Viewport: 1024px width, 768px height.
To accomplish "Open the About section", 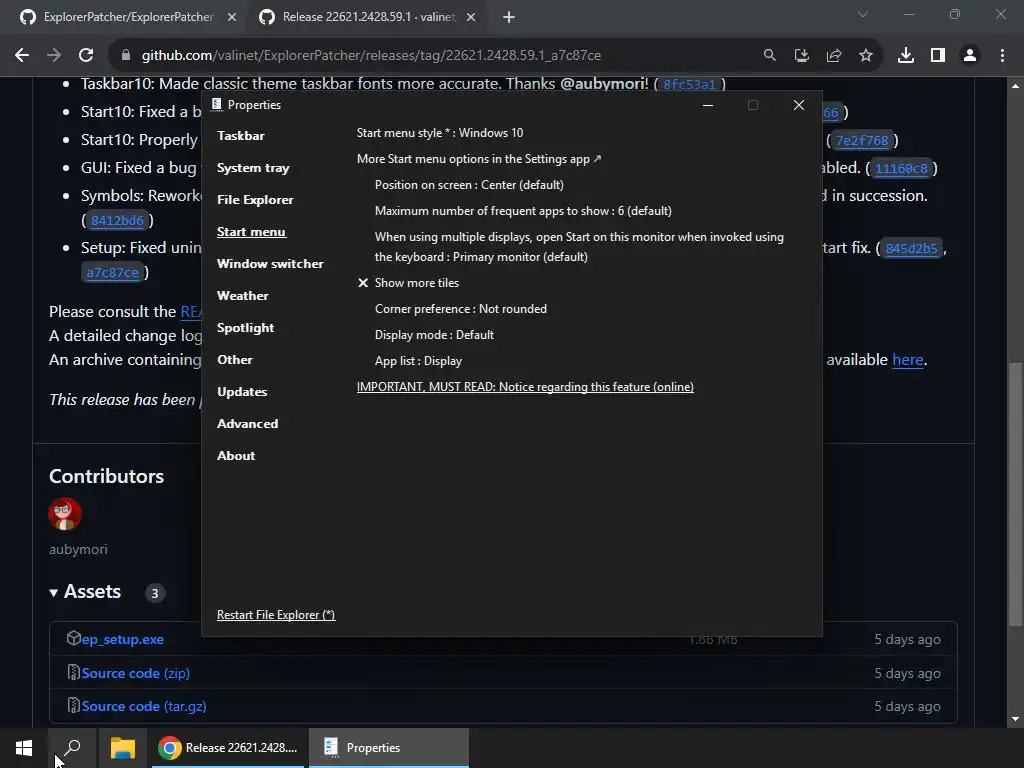I will (236, 456).
